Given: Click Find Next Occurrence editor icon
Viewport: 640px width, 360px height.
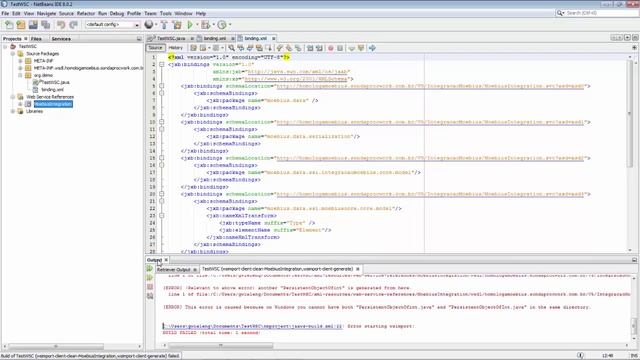Looking at the screenshot, I should [250, 48].
